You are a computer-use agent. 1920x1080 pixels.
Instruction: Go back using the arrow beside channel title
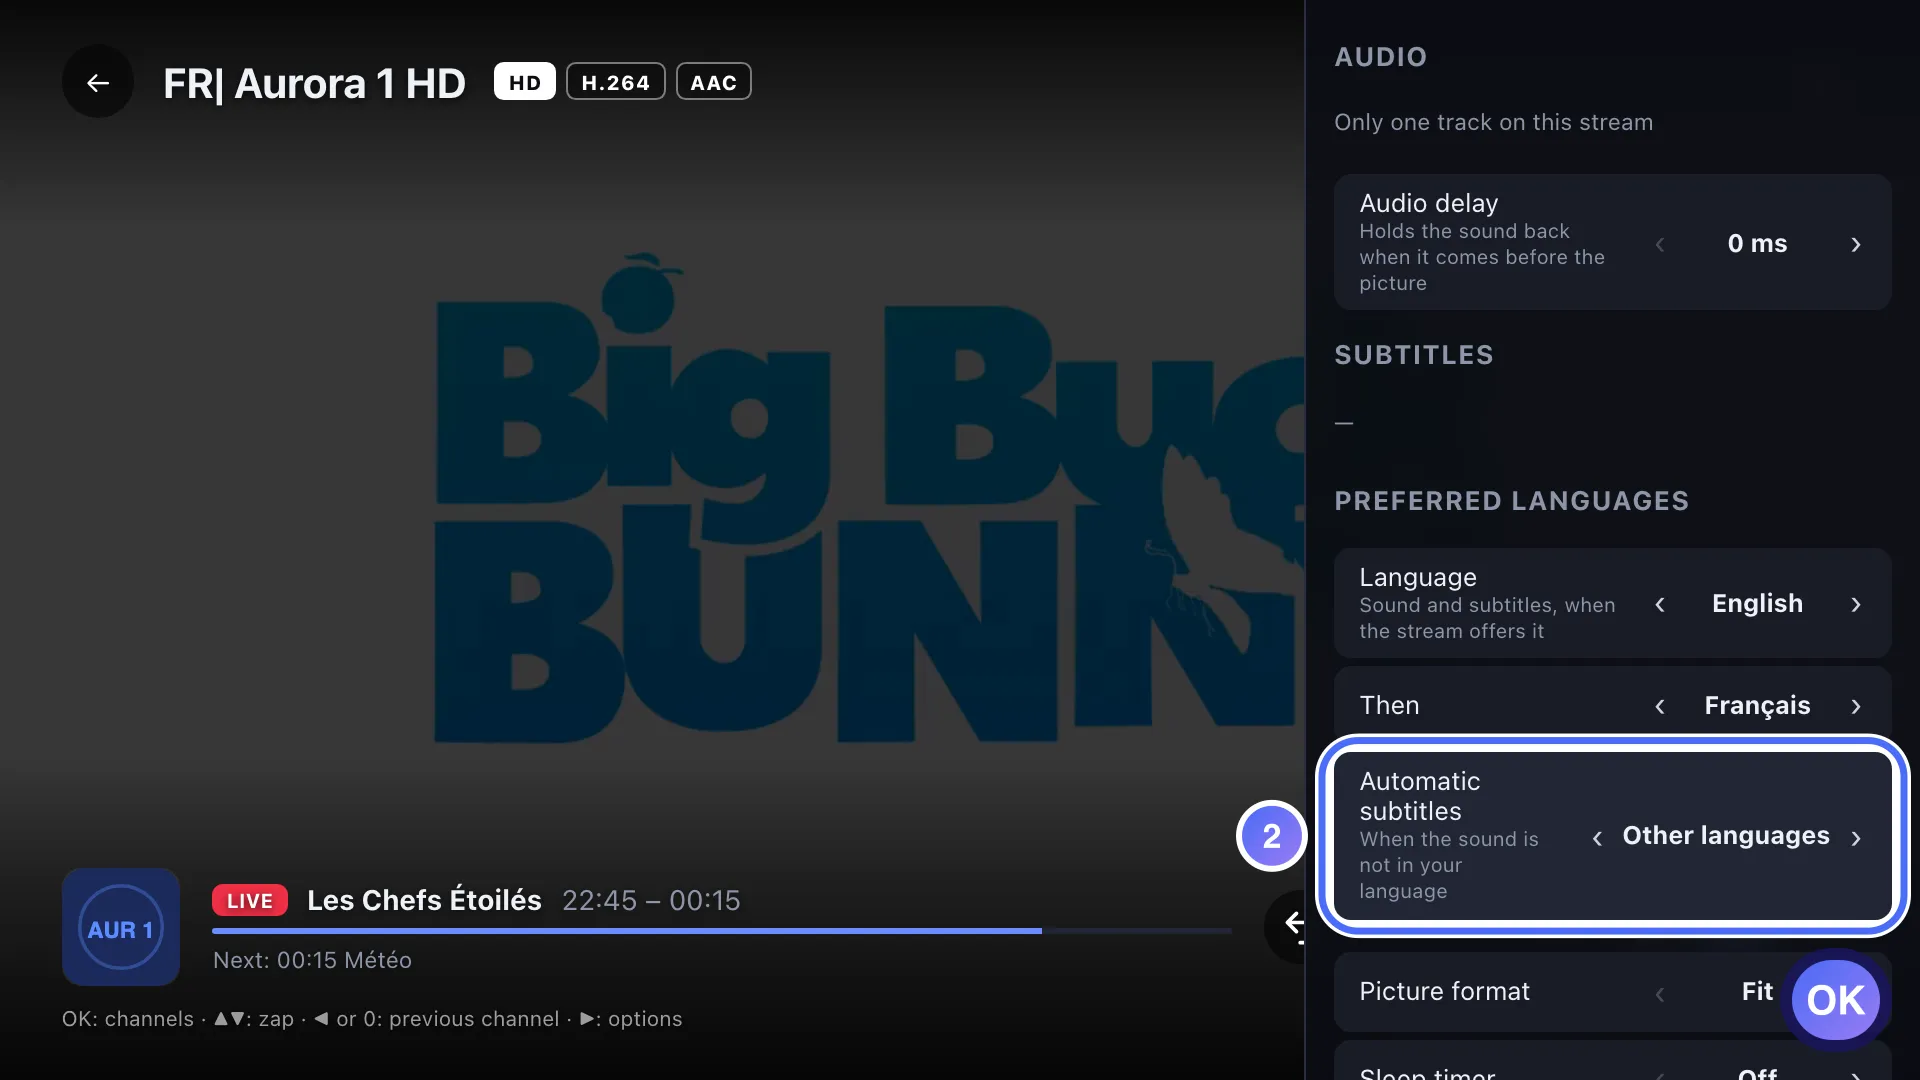[x=98, y=83]
